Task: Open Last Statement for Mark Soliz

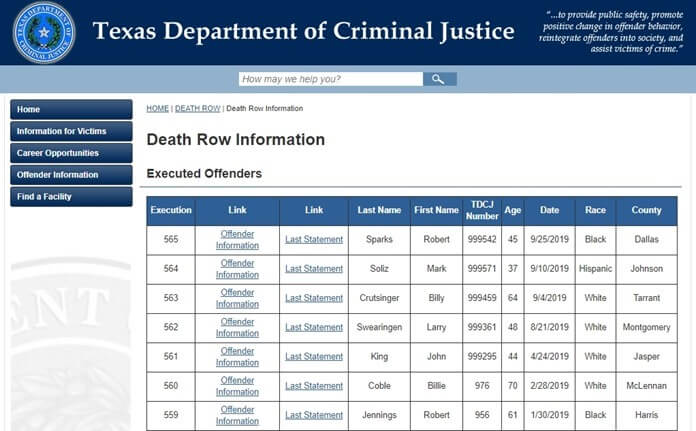Action: tap(314, 269)
